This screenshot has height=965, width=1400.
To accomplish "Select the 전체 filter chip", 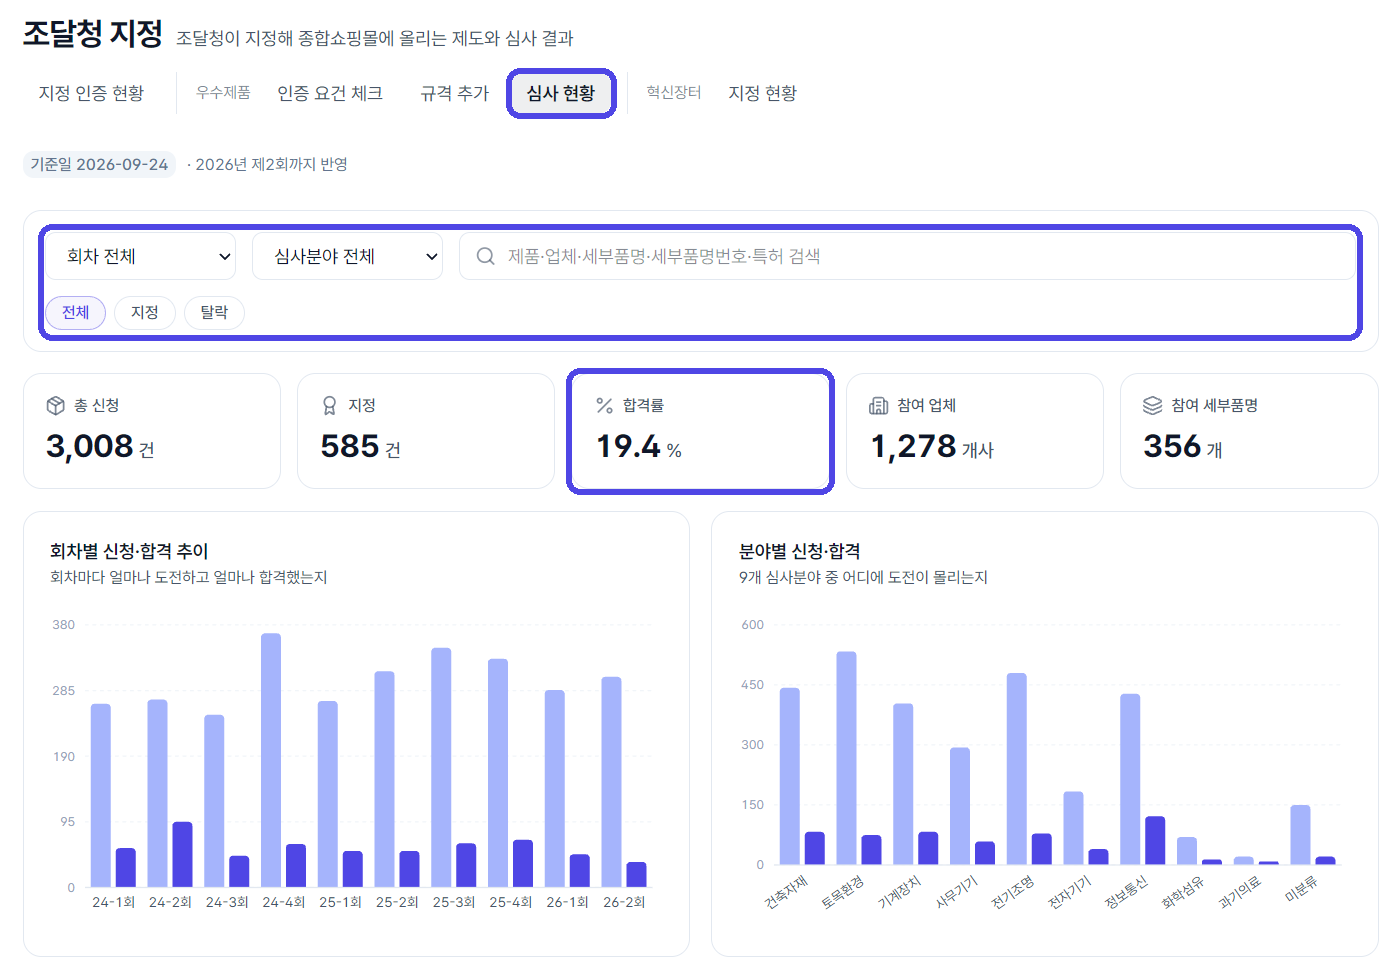I will [x=76, y=312].
